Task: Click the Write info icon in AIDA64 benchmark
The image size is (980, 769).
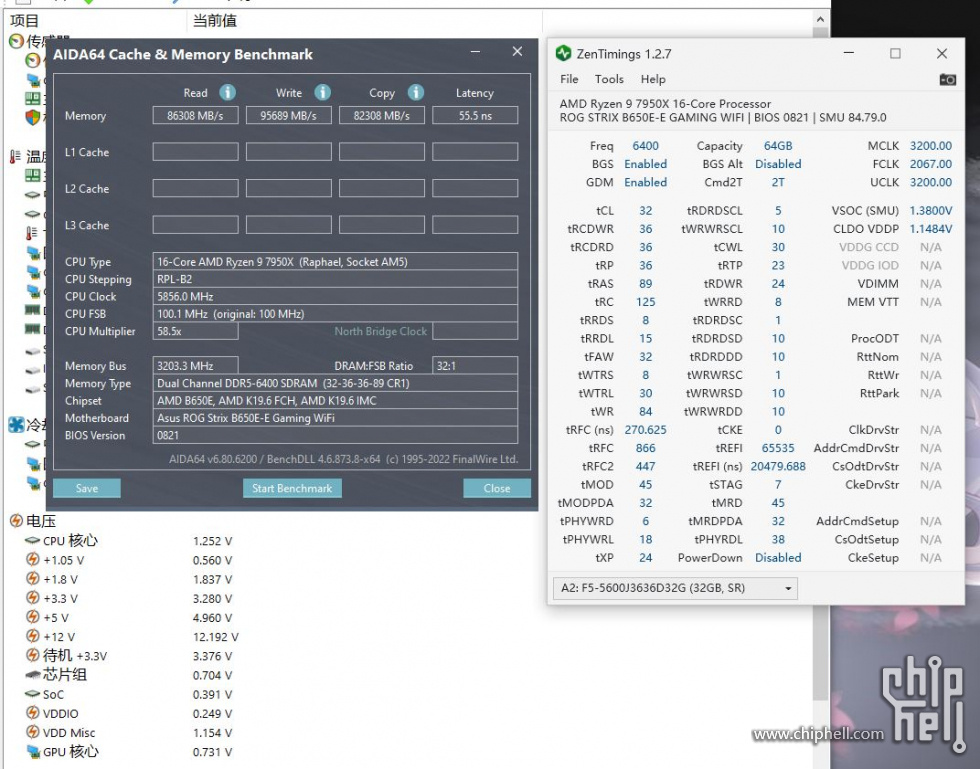Action: (x=322, y=93)
